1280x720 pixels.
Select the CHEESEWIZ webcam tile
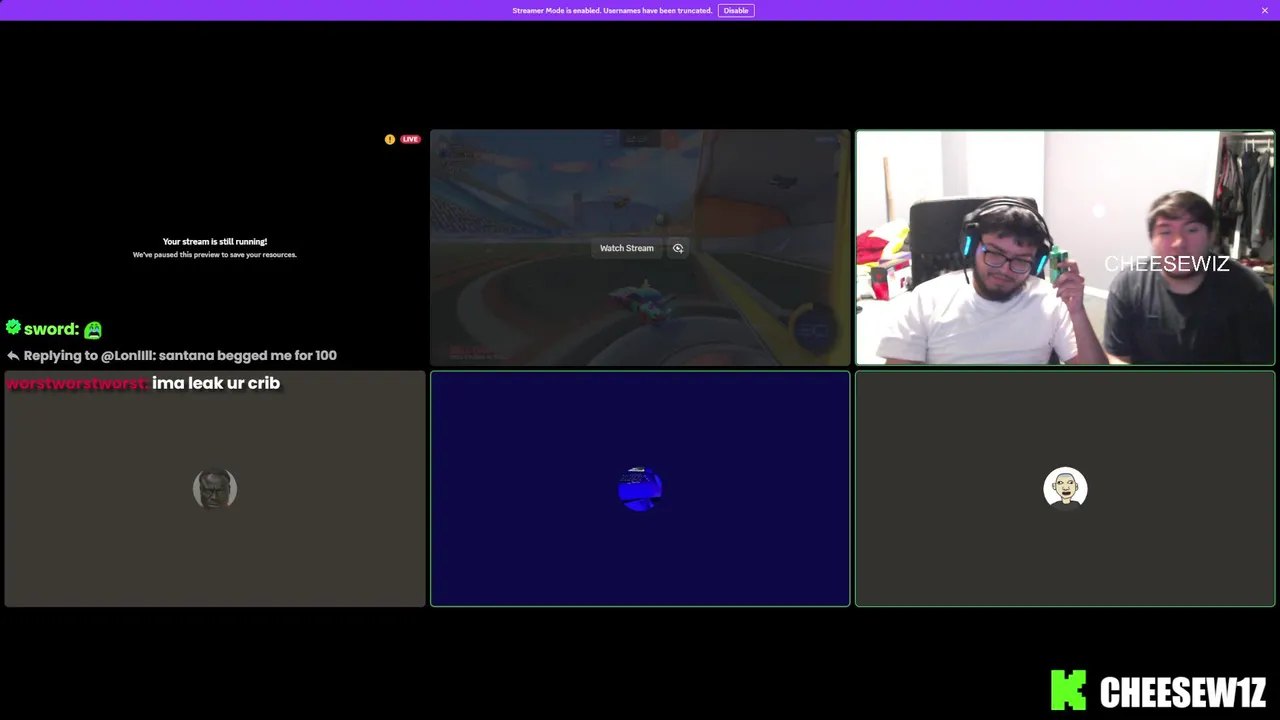[1065, 247]
